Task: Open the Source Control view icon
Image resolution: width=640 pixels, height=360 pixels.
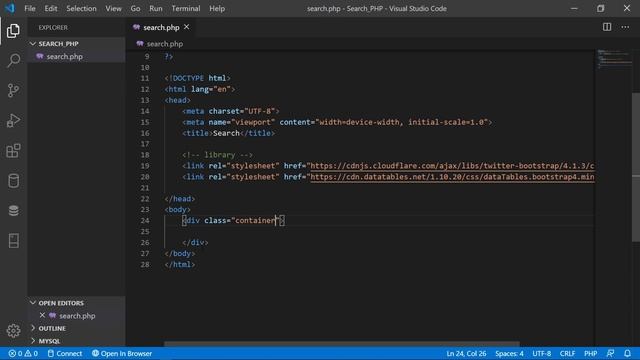Action: [13, 90]
